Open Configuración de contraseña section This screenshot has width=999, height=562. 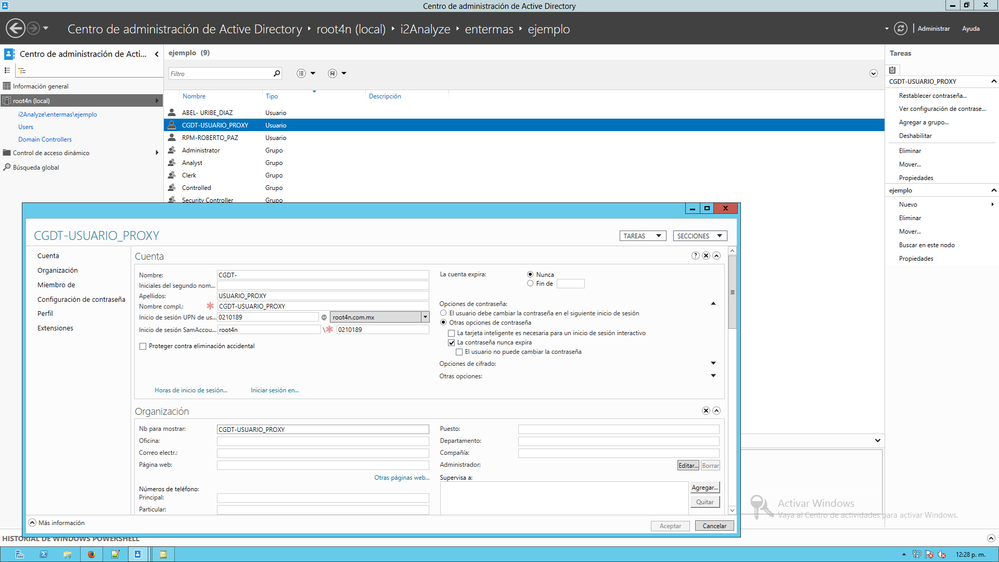81,299
